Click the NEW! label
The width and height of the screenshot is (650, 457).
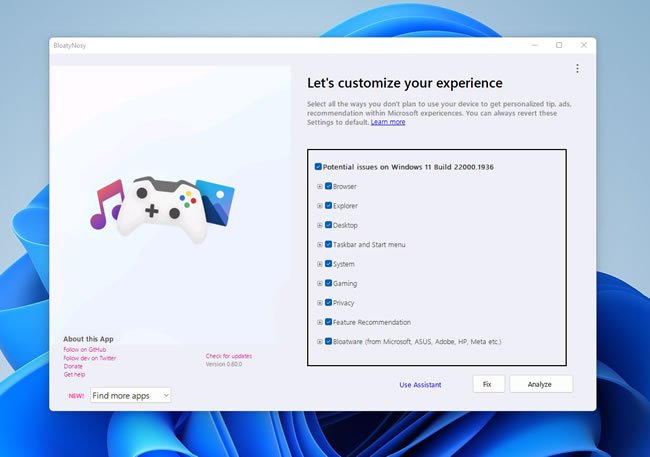(x=76, y=396)
